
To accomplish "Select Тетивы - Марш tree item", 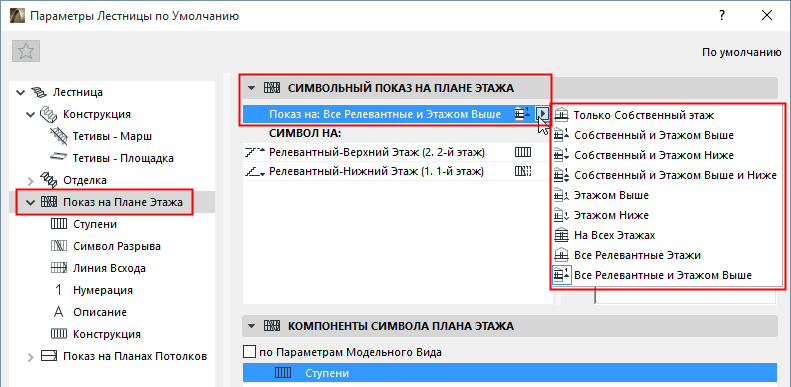I will (112, 137).
